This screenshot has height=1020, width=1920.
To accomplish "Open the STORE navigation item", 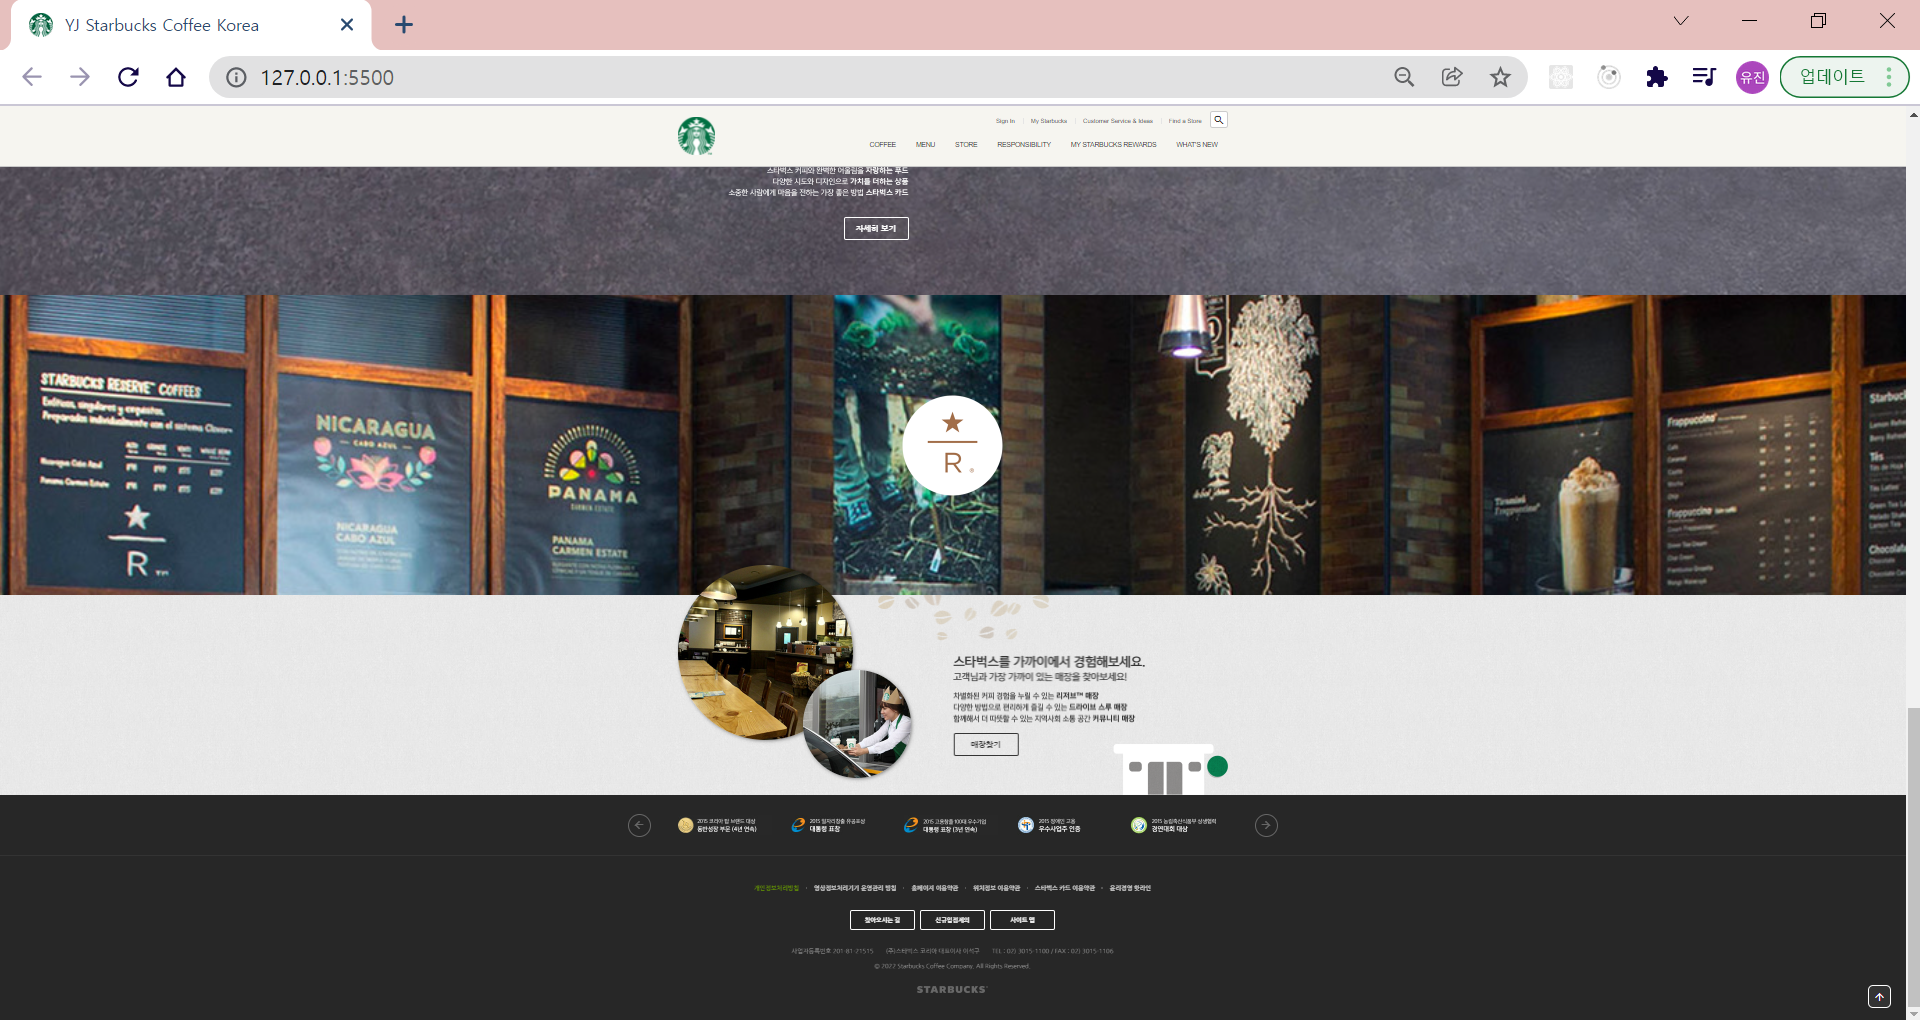I will [x=966, y=145].
